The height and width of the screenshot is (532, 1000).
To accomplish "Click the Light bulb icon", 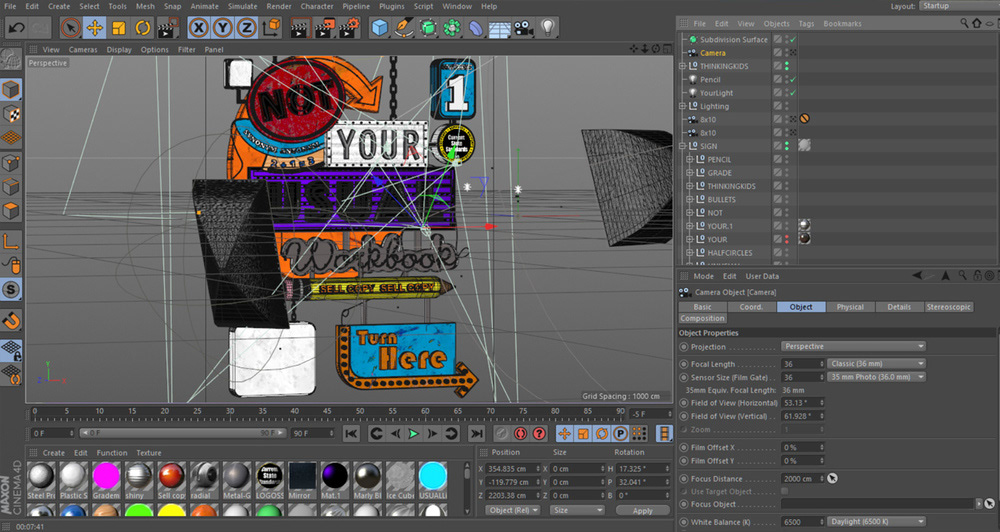I will pos(547,28).
